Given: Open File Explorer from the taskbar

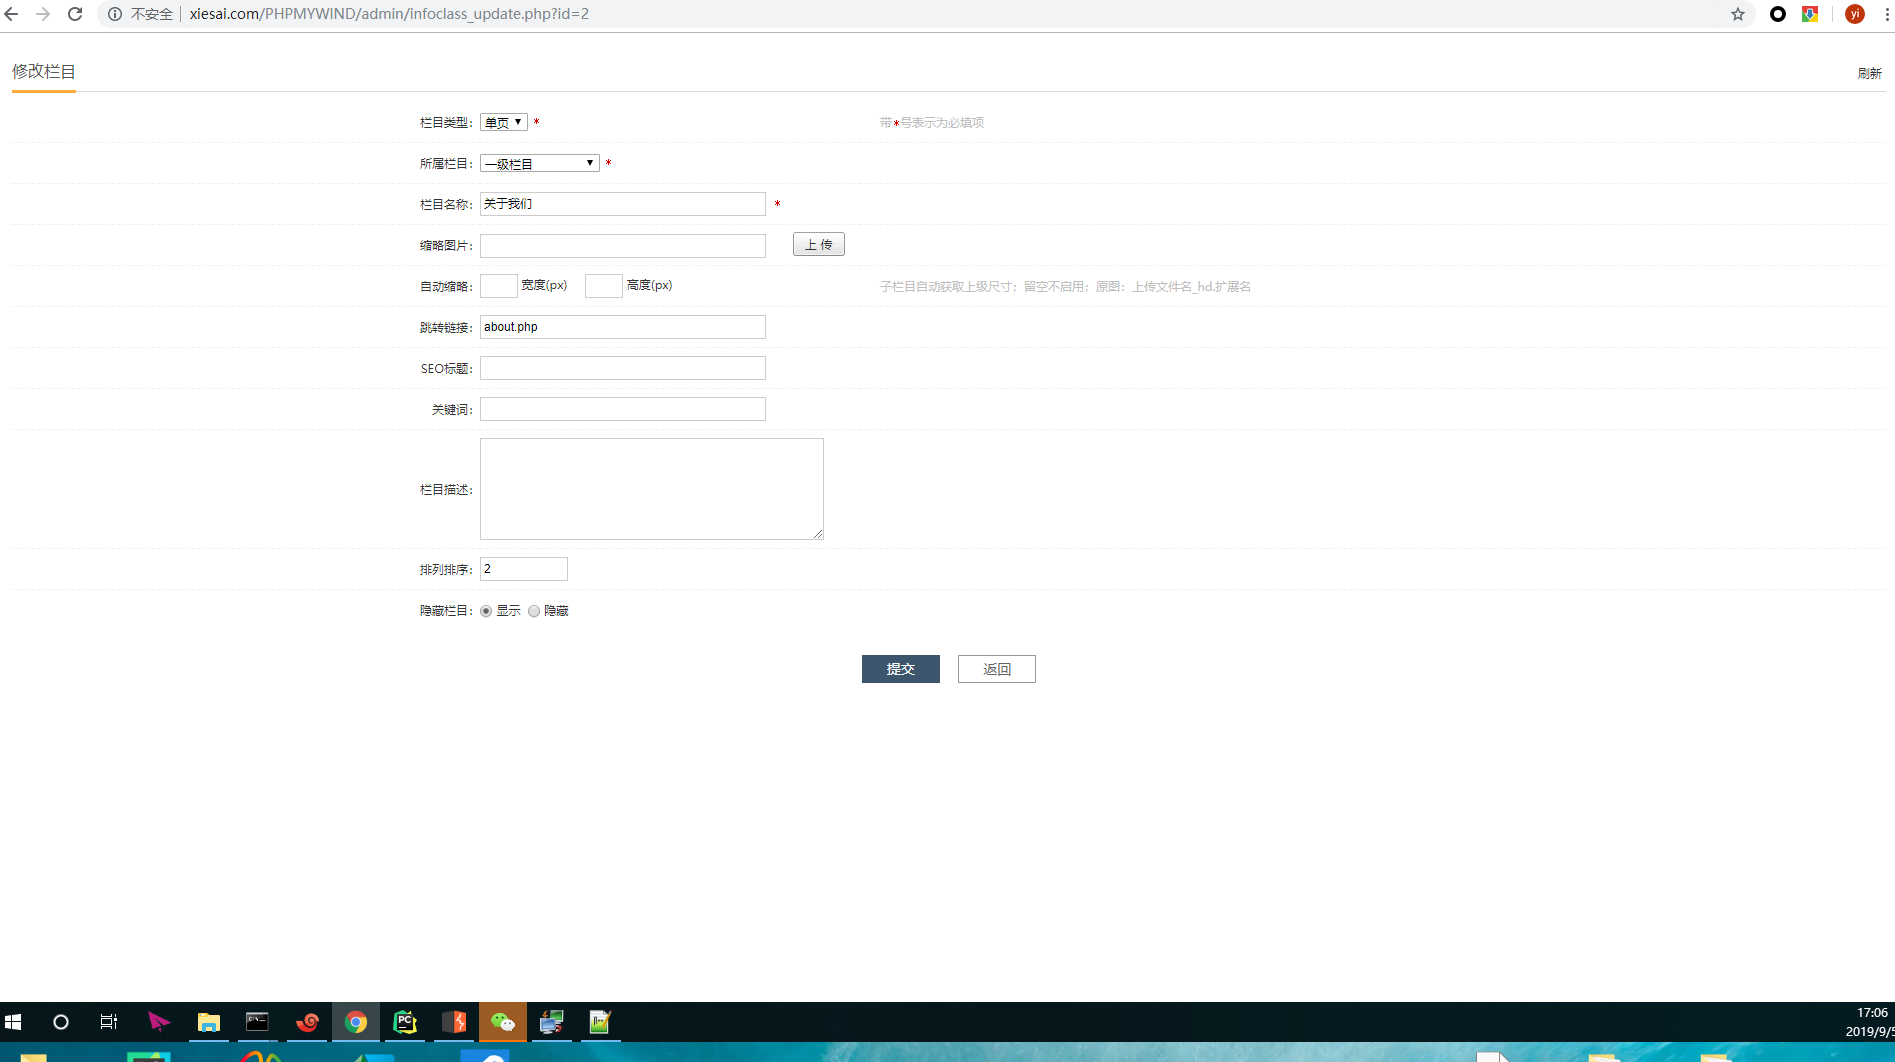Looking at the screenshot, I should pos(208,1022).
